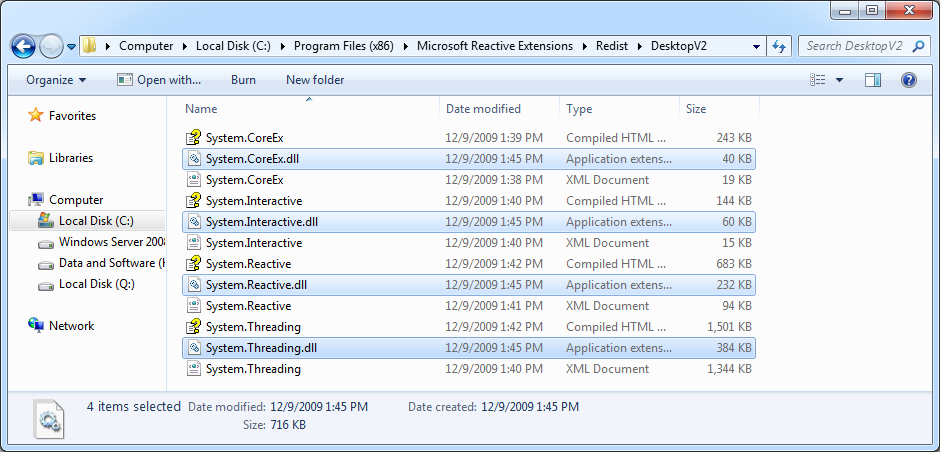
Task: Click the details pane file thumbnail icon
Action: [x=48, y=417]
